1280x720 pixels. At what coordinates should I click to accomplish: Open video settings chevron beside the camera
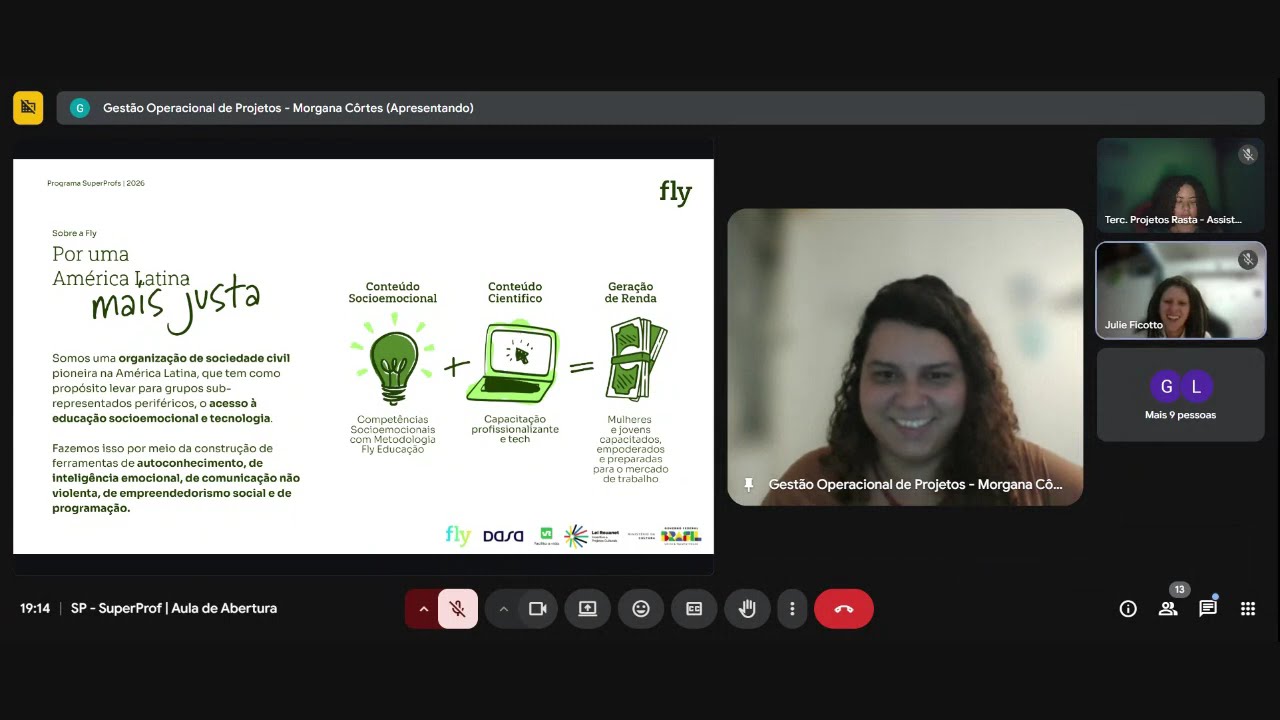pos(503,609)
